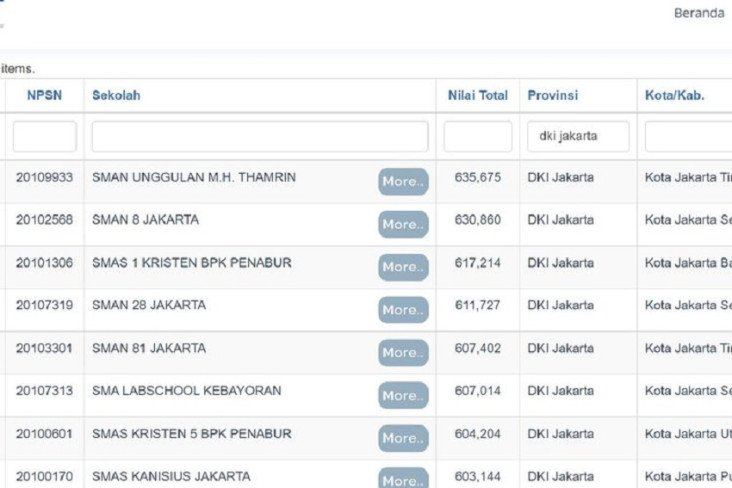The width and height of the screenshot is (732, 488).
Task: Sort by Nilai Total column header
Action: 478,95
